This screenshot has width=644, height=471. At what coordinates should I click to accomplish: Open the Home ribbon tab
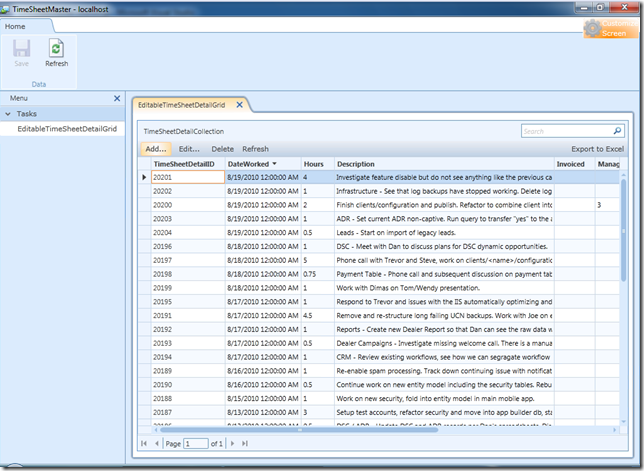click(x=15, y=26)
